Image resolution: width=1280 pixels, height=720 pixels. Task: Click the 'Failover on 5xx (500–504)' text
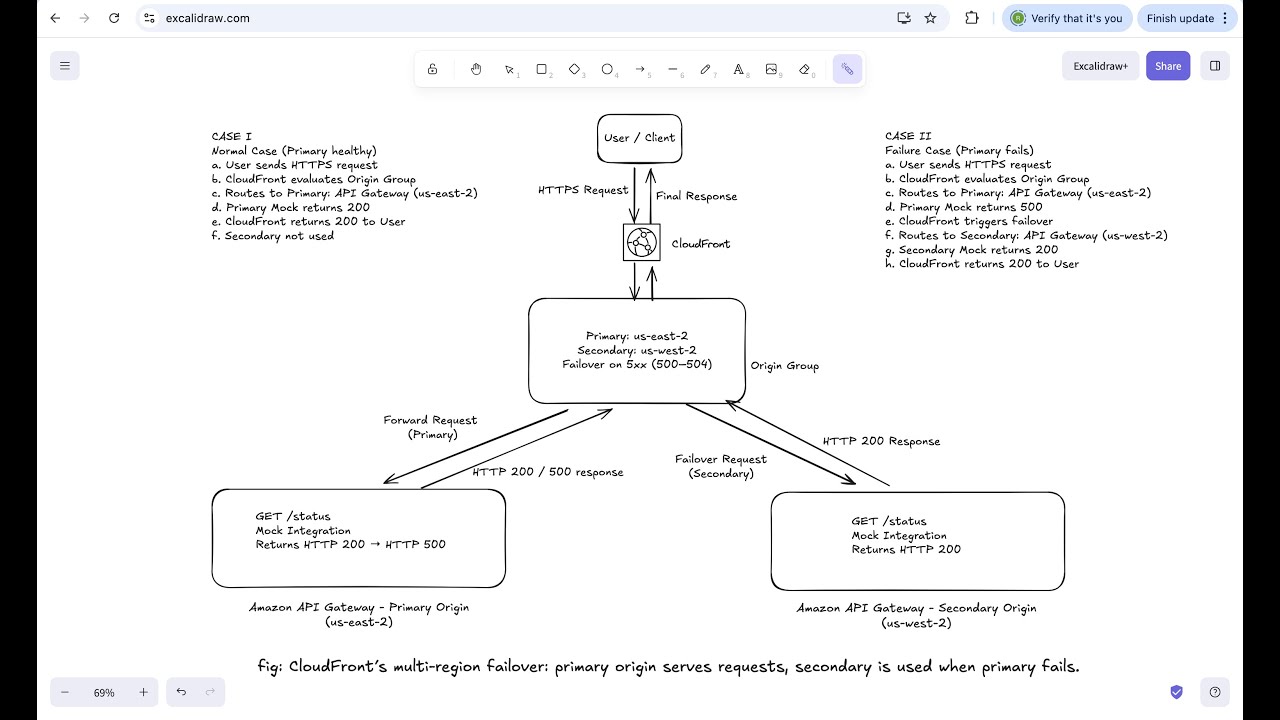pos(637,365)
